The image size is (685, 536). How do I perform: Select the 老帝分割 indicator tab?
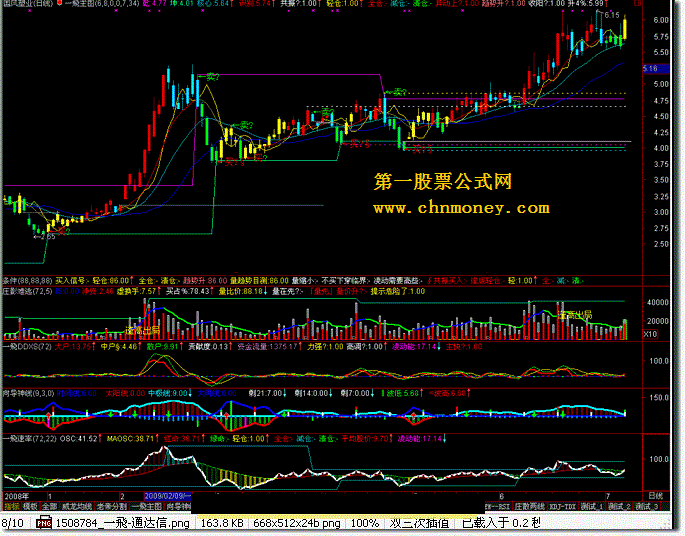click(111, 507)
